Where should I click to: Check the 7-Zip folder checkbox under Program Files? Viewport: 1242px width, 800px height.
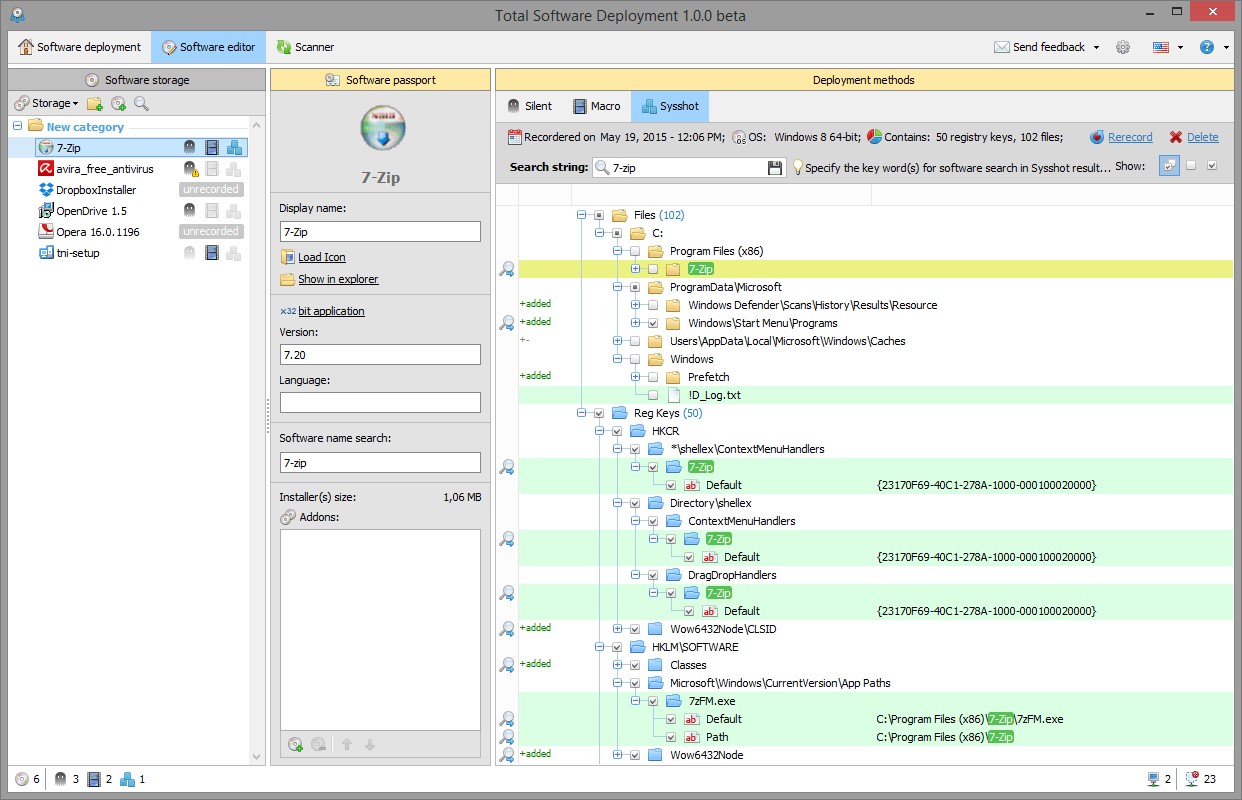(x=653, y=269)
